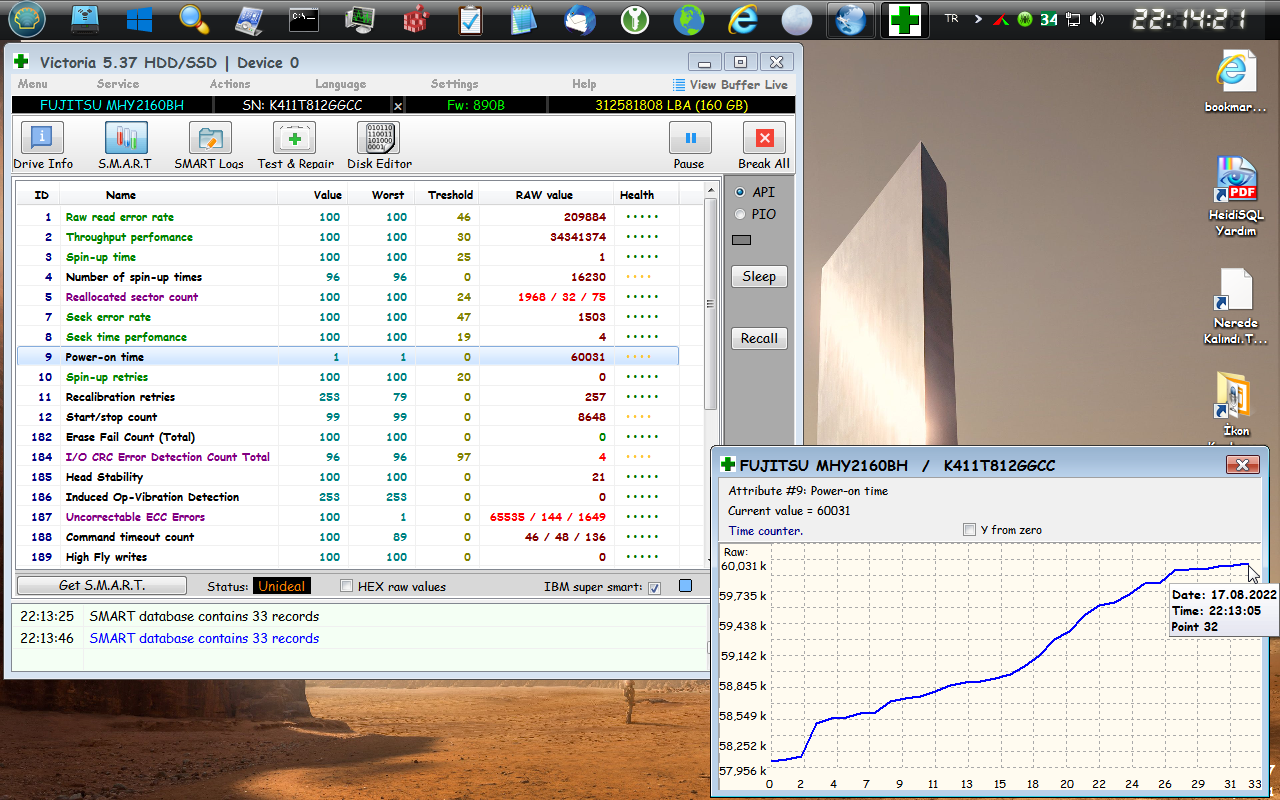Click the Pause icon button
This screenshot has width=1280, height=800.
pos(690,138)
